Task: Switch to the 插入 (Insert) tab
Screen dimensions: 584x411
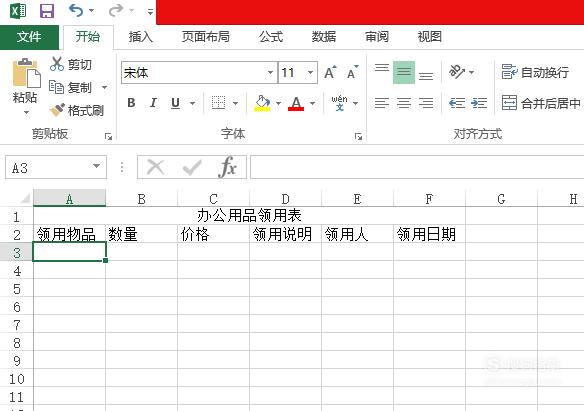Action: pyautogui.click(x=141, y=37)
